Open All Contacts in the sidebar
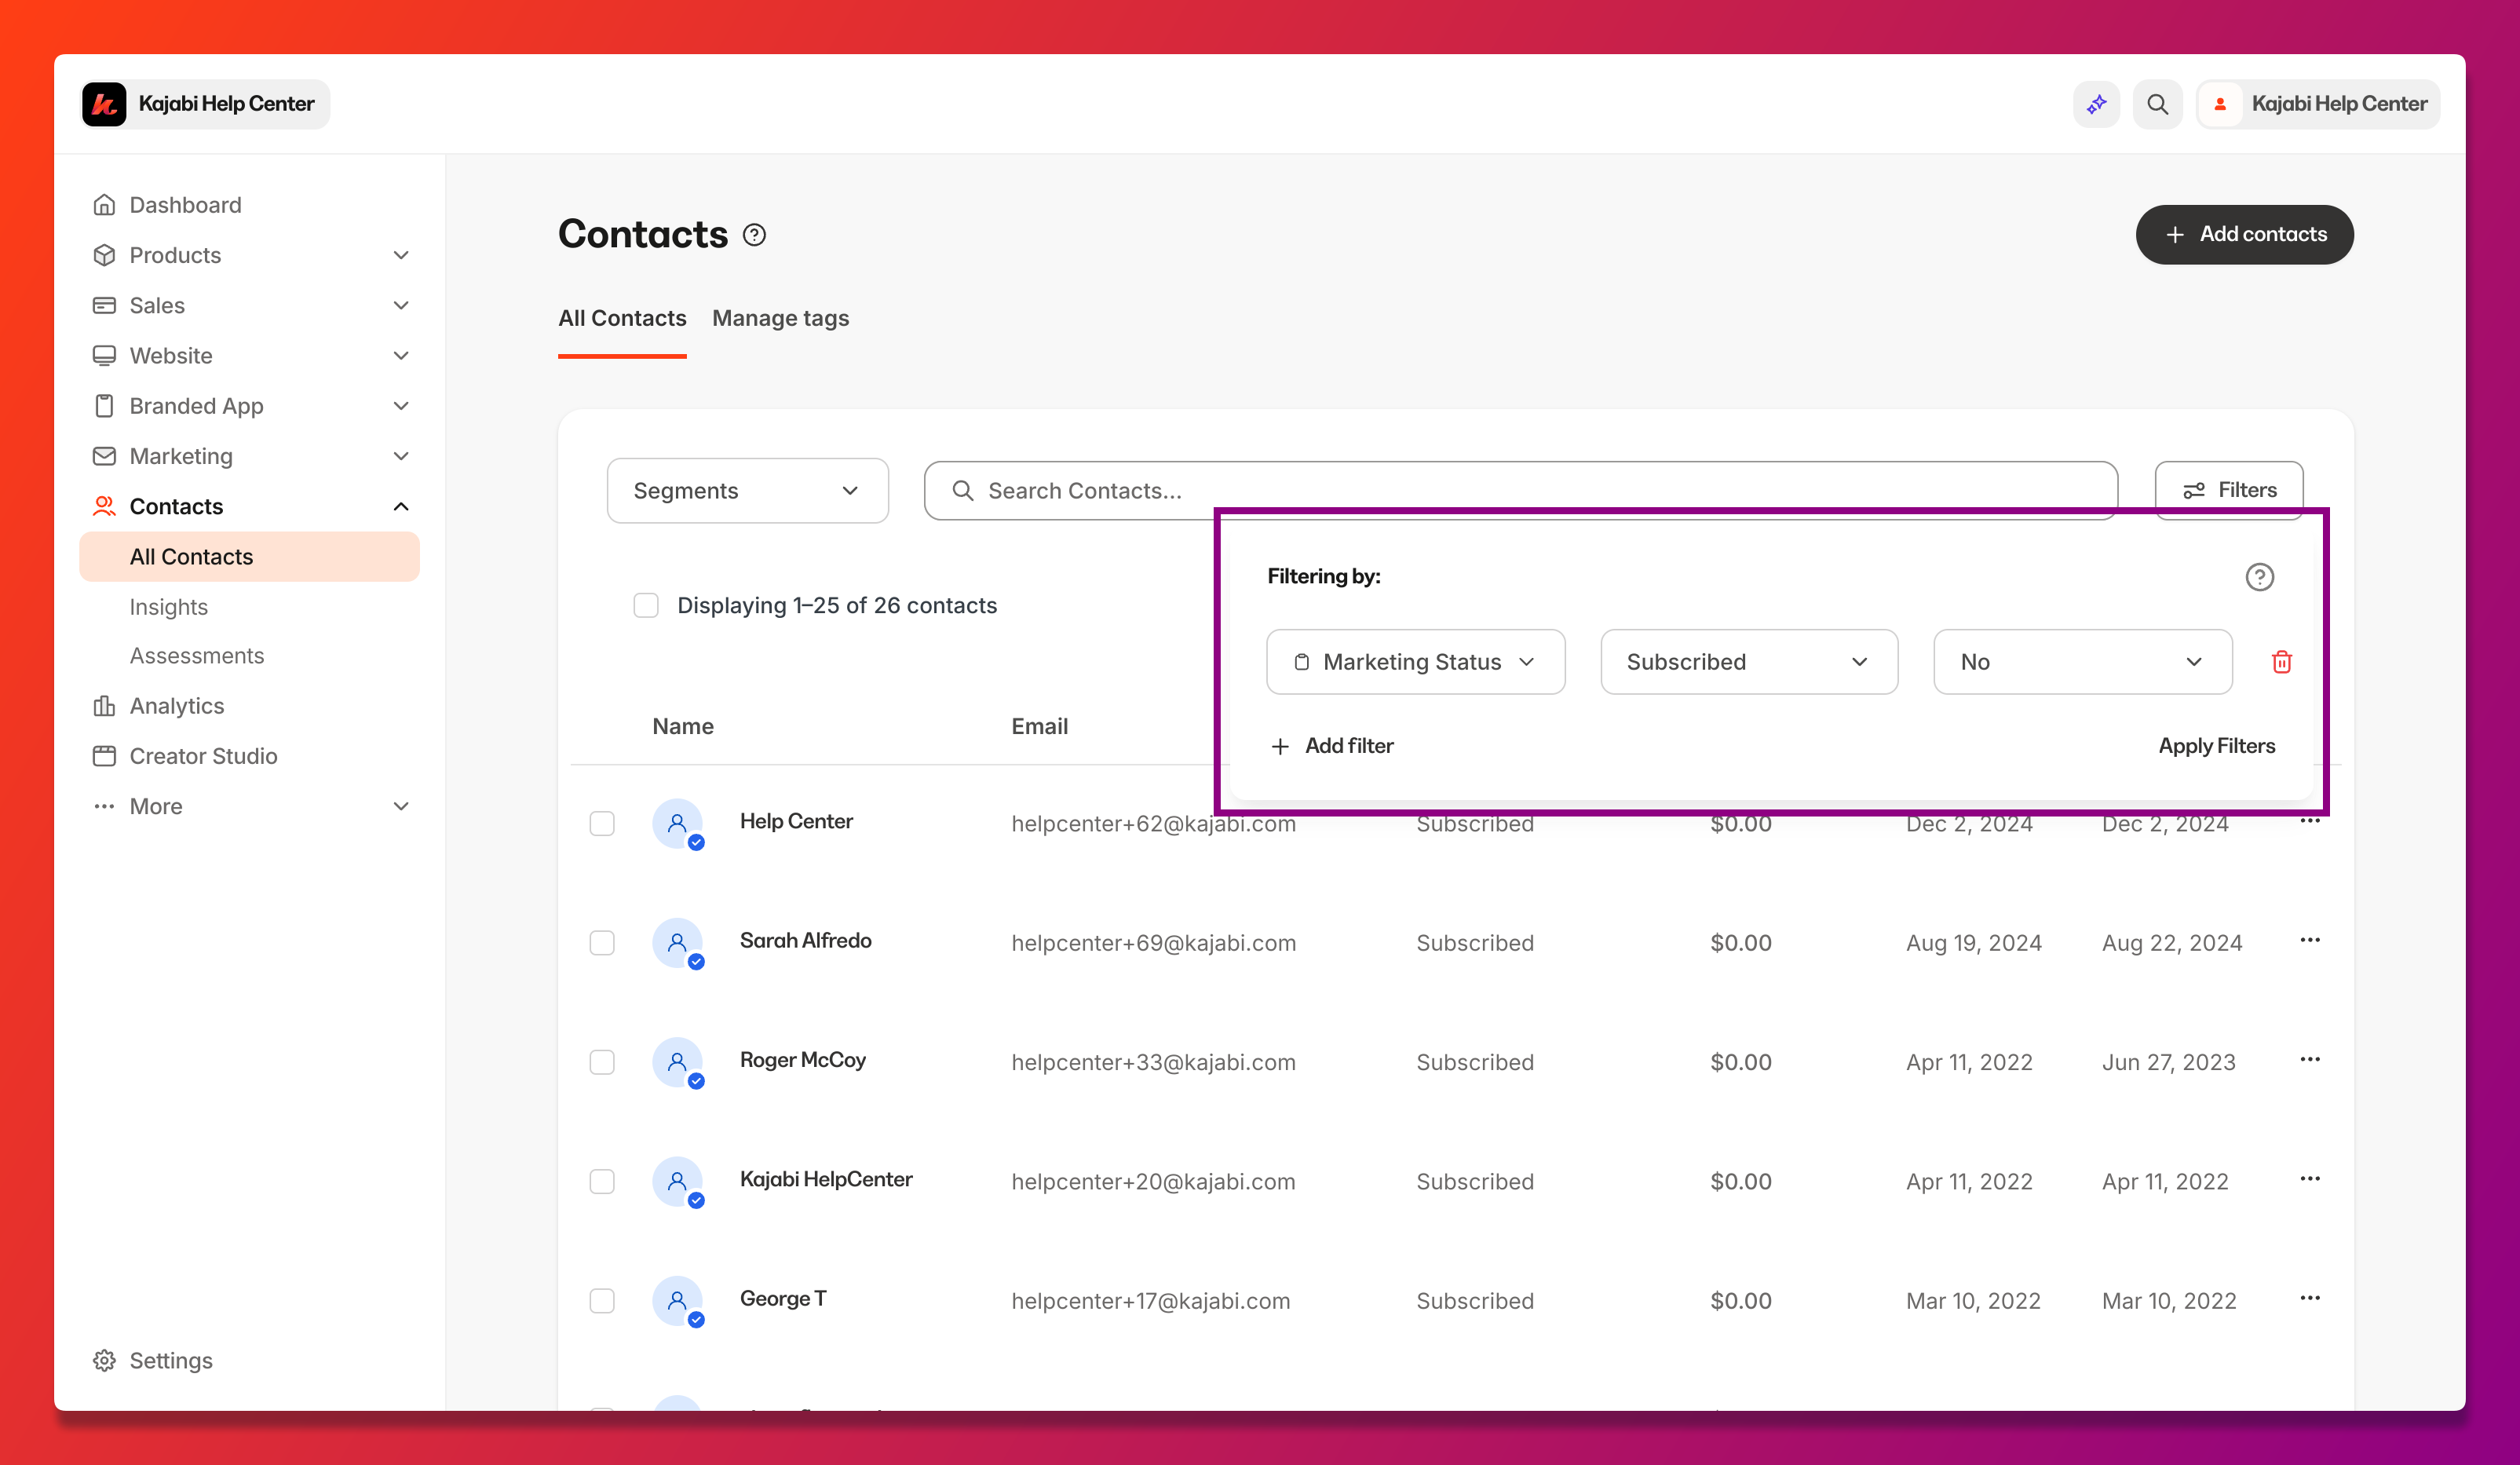 click(x=249, y=557)
